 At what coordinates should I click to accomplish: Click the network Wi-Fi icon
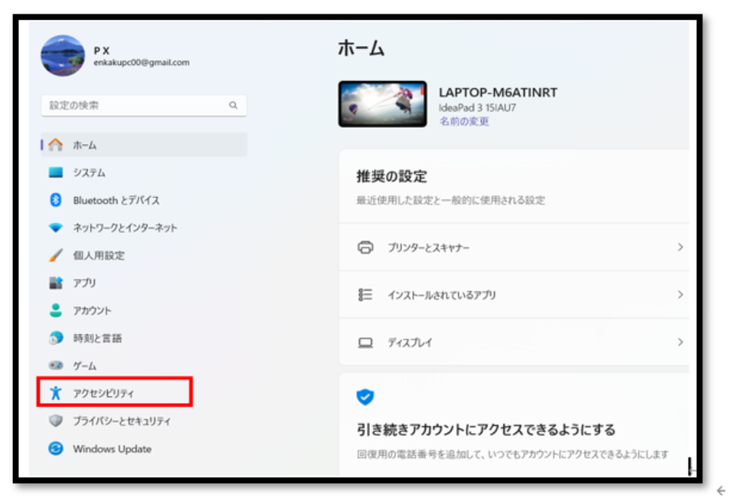56,227
